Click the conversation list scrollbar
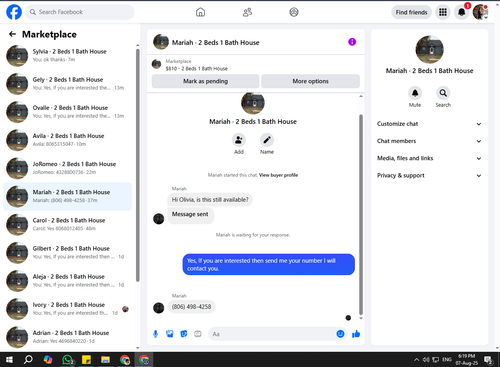The image size is (500, 367). pos(138,165)
